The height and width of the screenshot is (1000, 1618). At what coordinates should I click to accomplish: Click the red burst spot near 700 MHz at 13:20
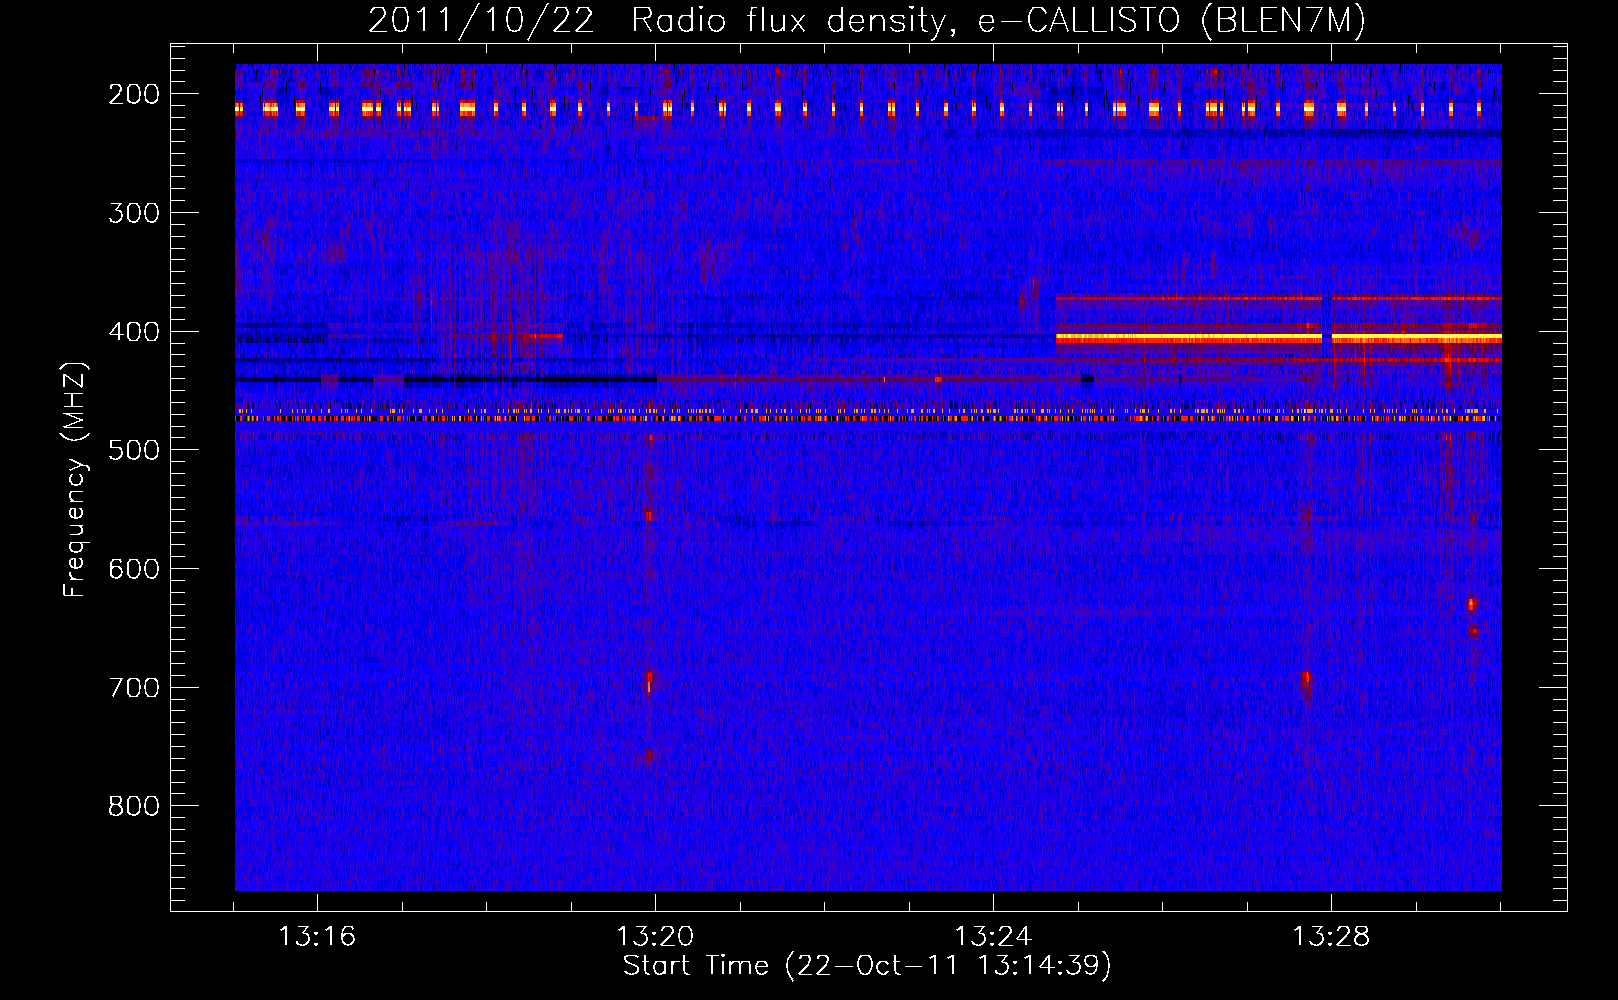(x=649, y=681)
